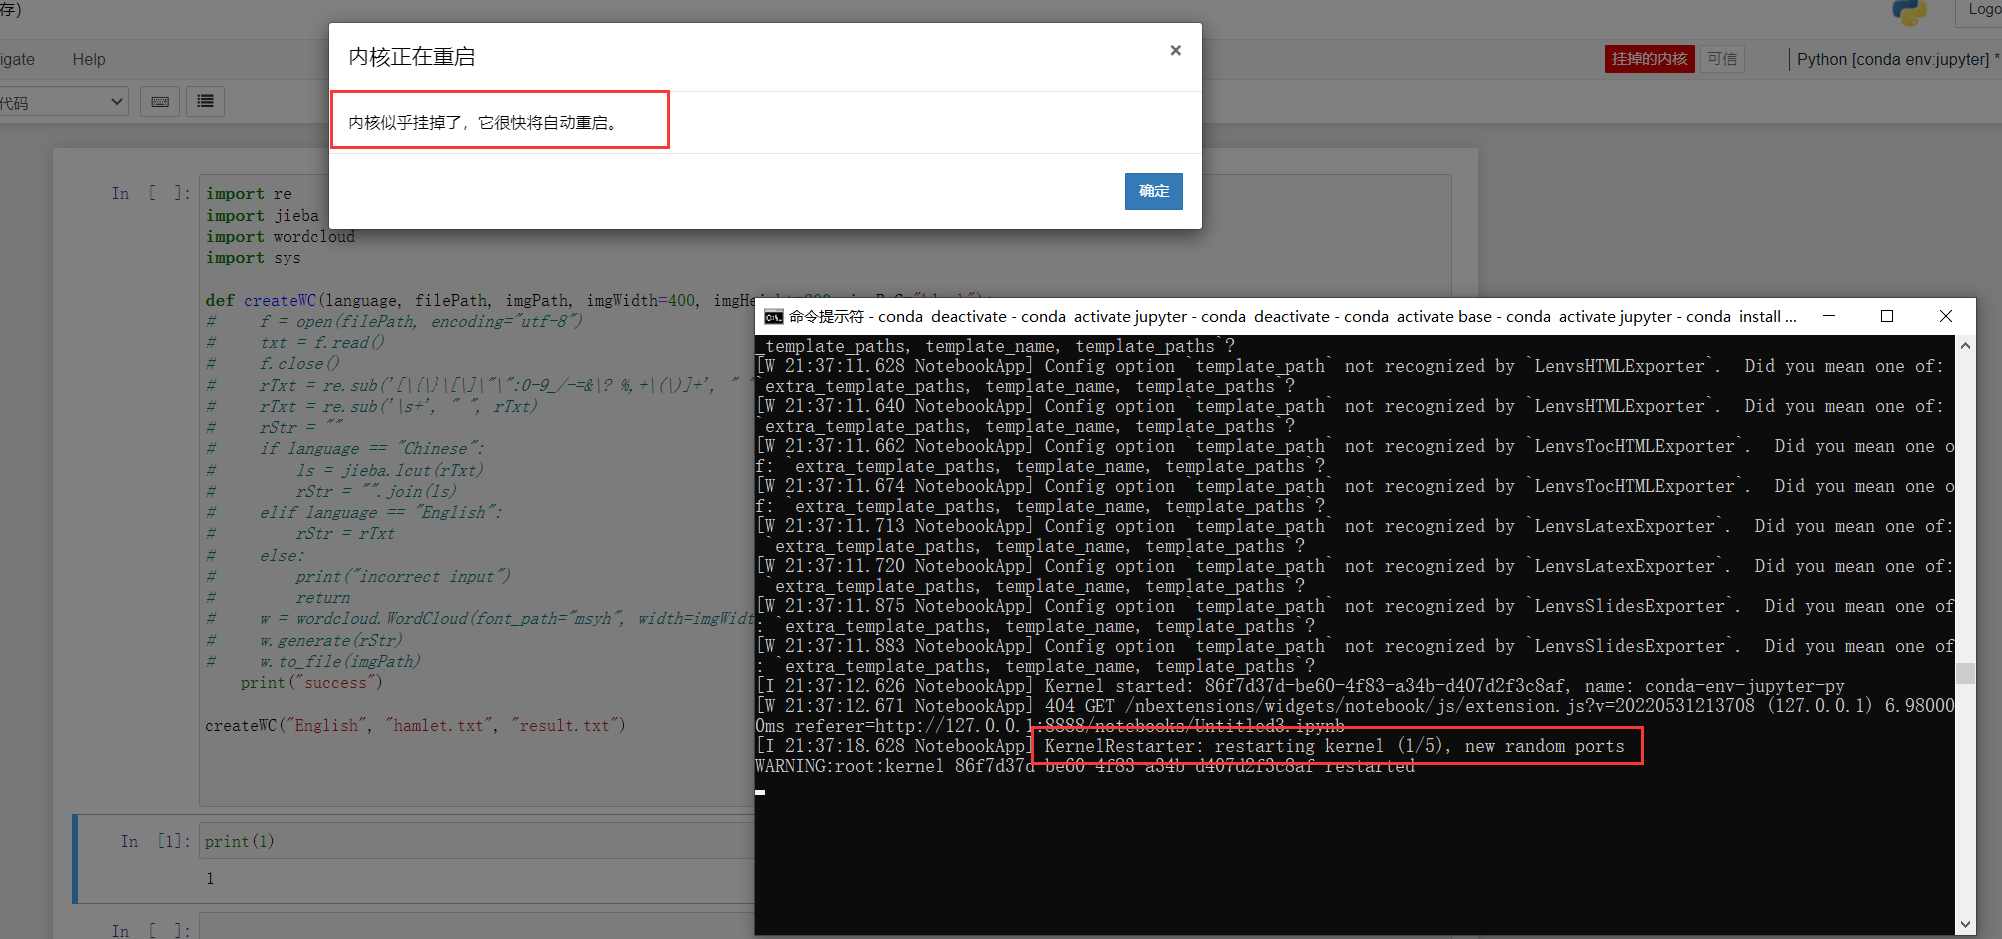Minimize the 命令提示符 console window
This screenshot has height=939, width=2002.
1829,316
